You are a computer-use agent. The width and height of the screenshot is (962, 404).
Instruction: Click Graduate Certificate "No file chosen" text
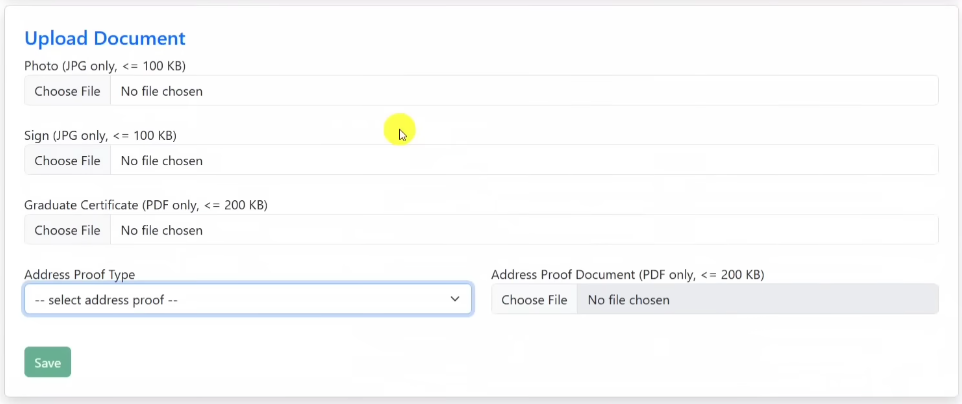pos(161,230)
